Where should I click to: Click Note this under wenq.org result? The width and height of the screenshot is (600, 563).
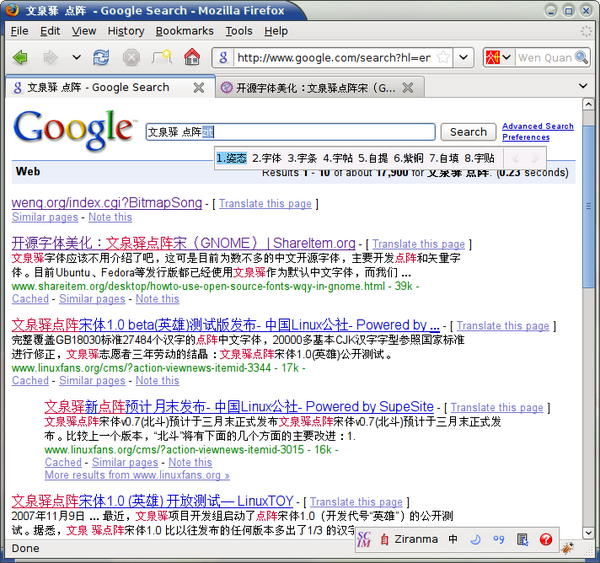(x=110, y=217)
